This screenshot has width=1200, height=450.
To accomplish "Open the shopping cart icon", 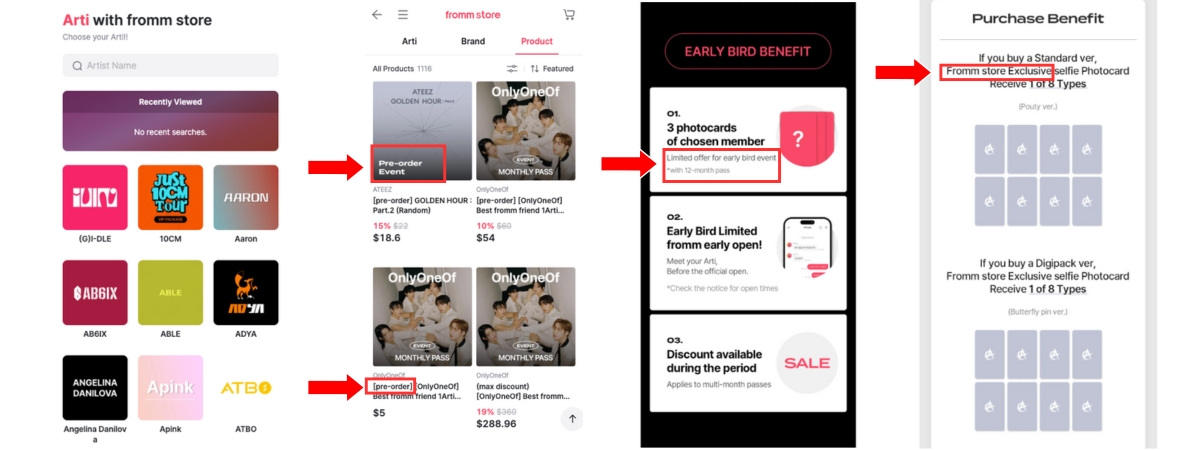I will pyautogui.click(x=569, y=15).
